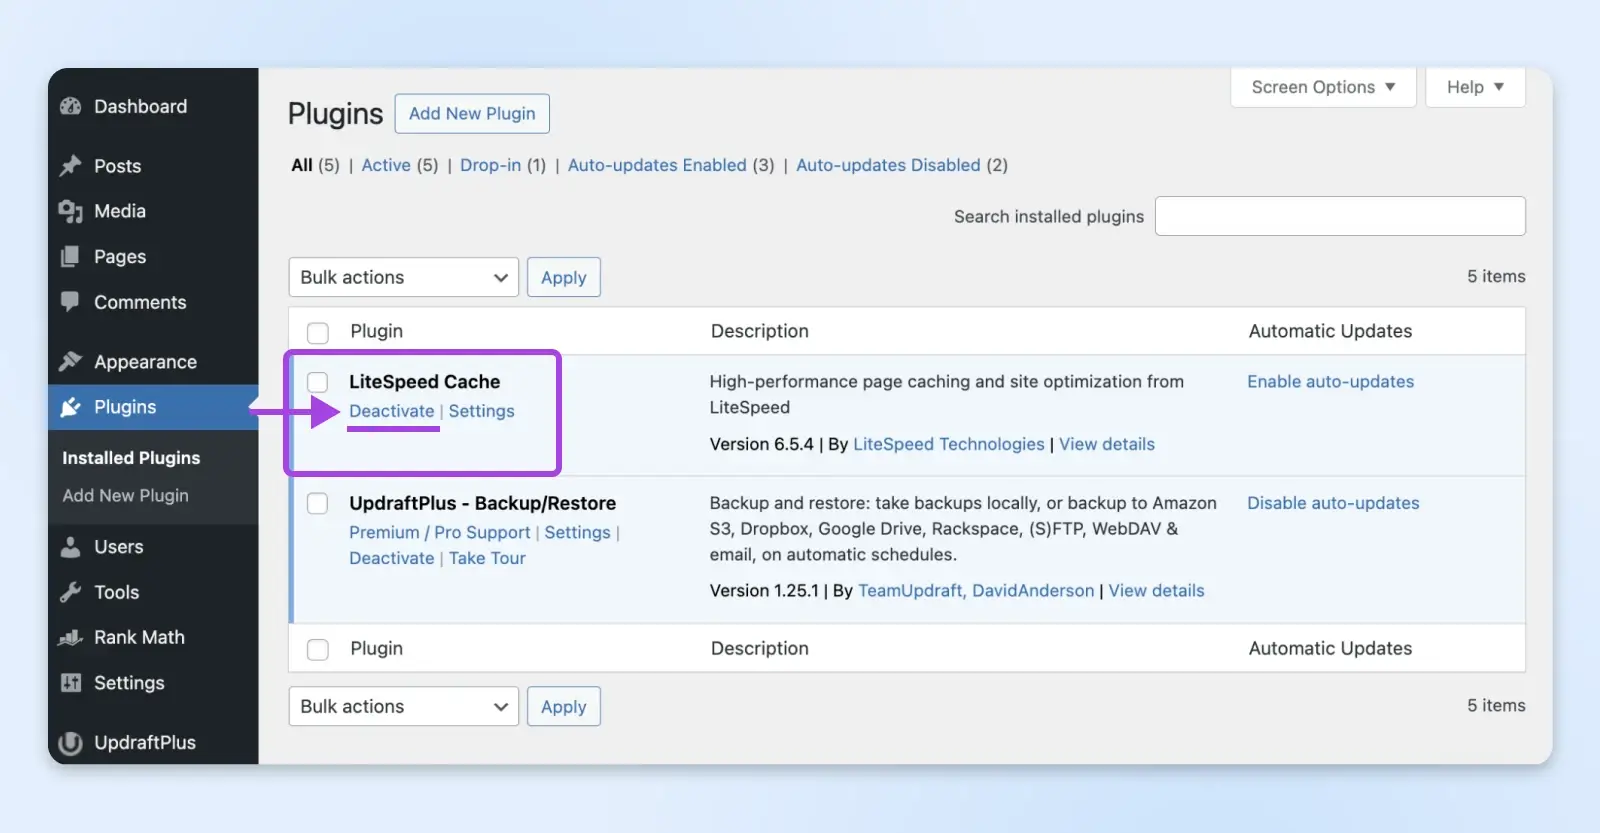This screenshot has height=833, width=1600.
Task: Filter plugins by Auto-updates Enabled
Action: [x=657, y=165]
